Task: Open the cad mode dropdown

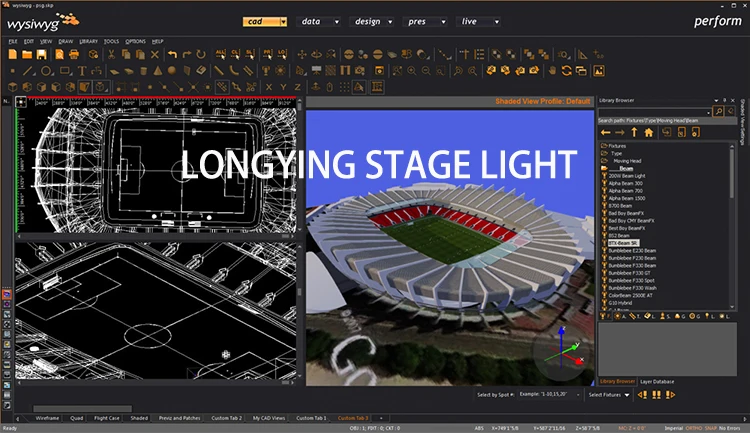Action: point(265,22)
